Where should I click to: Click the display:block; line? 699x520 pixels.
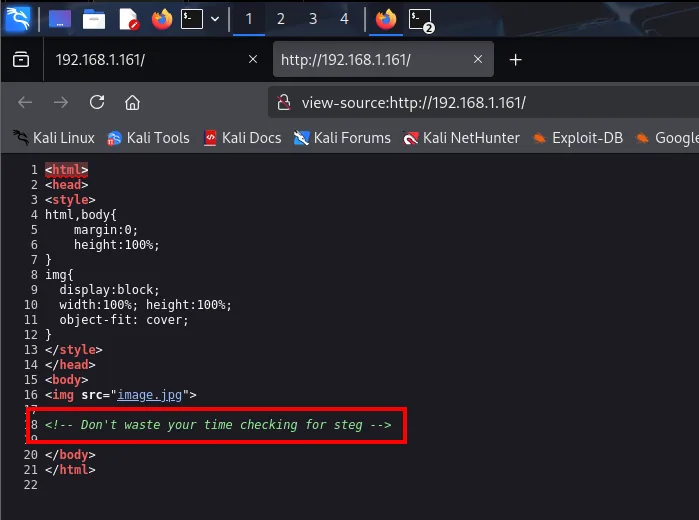coord(110,290)
